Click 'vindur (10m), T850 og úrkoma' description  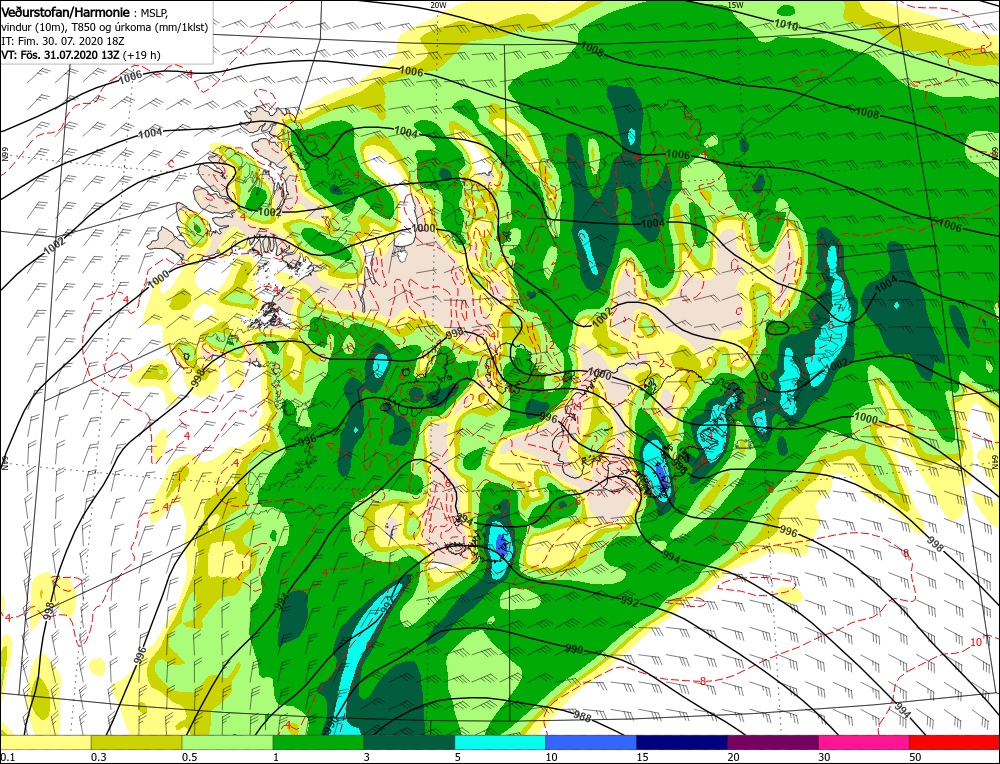tap(77, 27)
